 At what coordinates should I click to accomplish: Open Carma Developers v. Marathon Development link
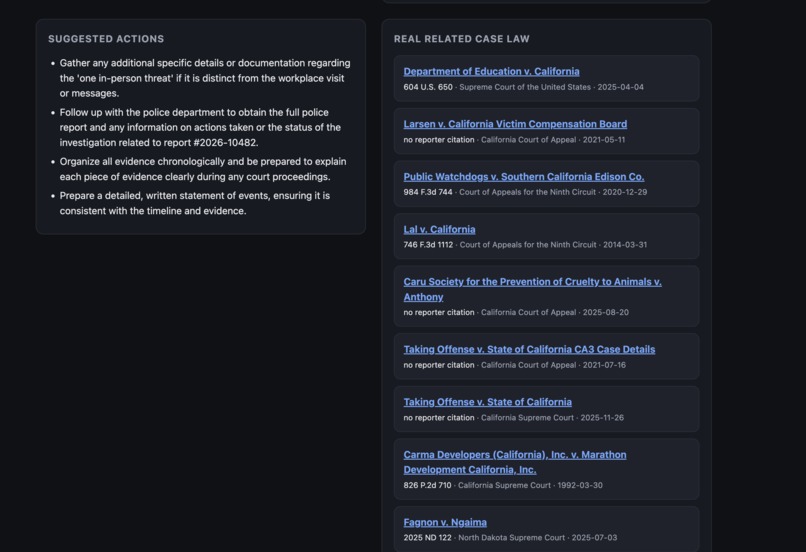coord(515,462)
